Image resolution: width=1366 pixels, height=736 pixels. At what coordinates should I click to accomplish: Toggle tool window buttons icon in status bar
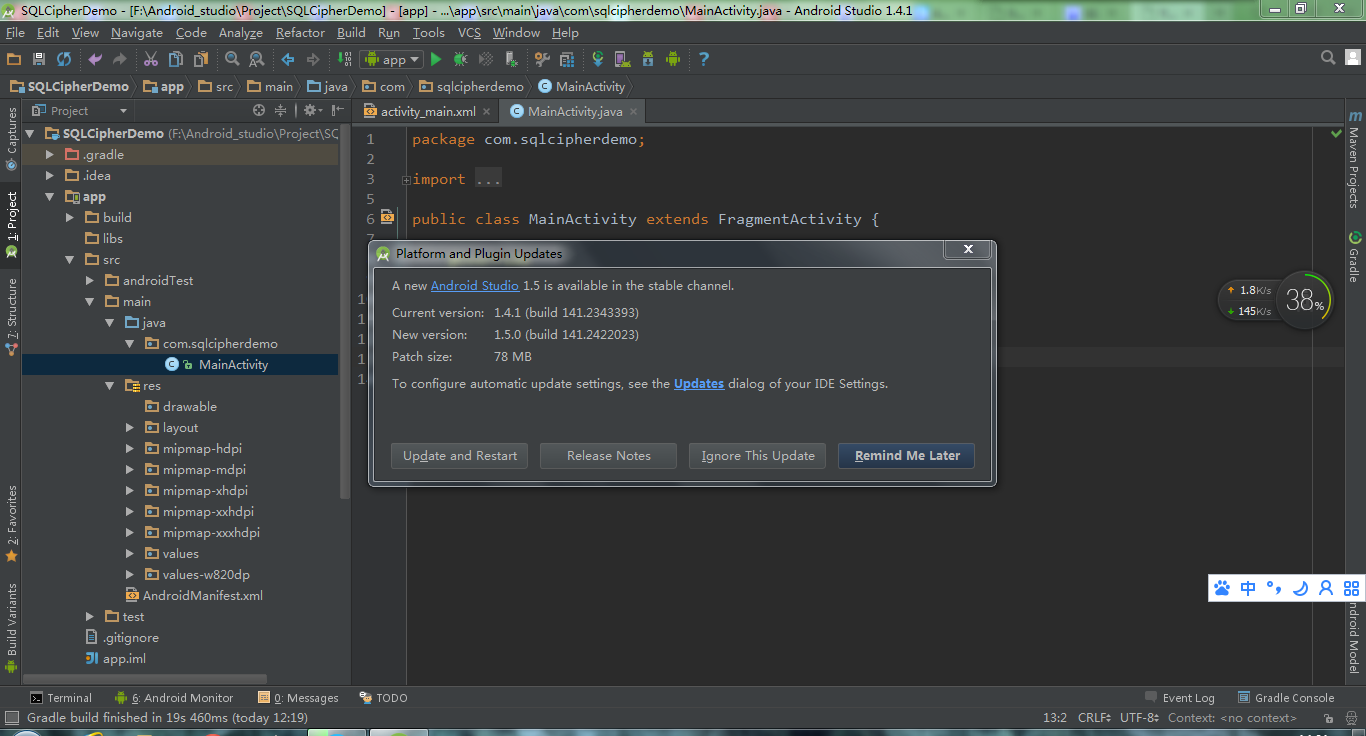click(11, 717)
